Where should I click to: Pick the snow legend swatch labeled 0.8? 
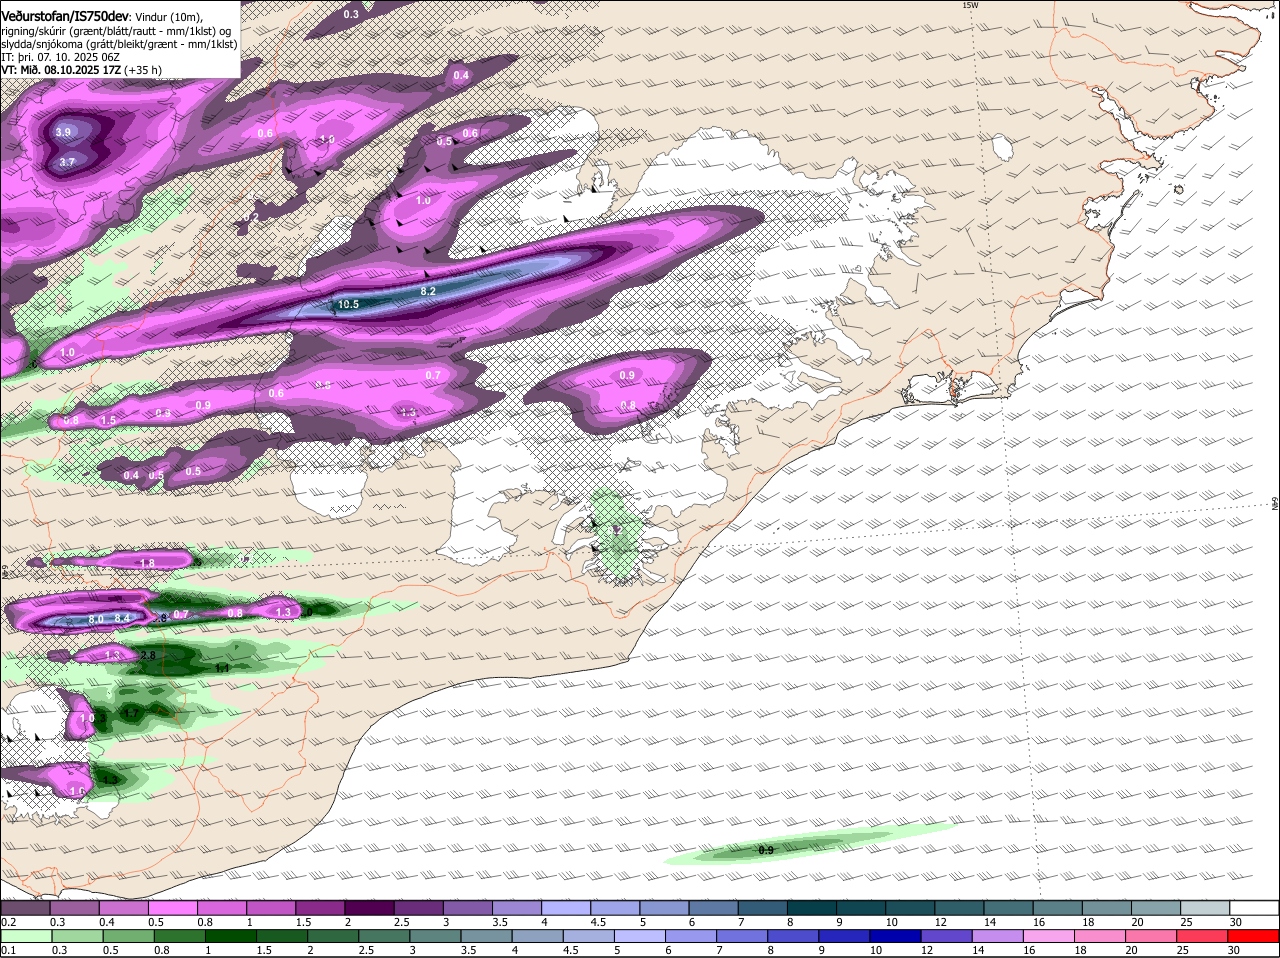(x=221, y=907)
